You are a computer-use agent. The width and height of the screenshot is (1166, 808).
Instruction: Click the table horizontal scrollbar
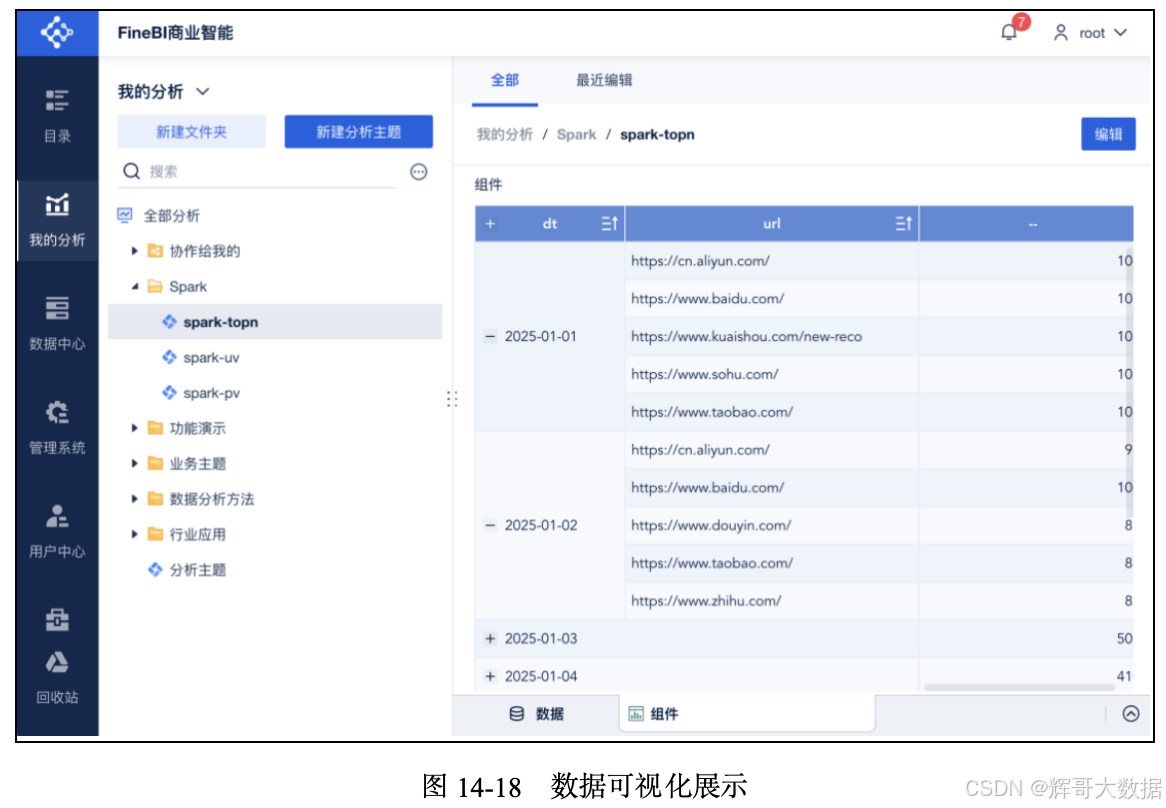[x=1019, y=688]
